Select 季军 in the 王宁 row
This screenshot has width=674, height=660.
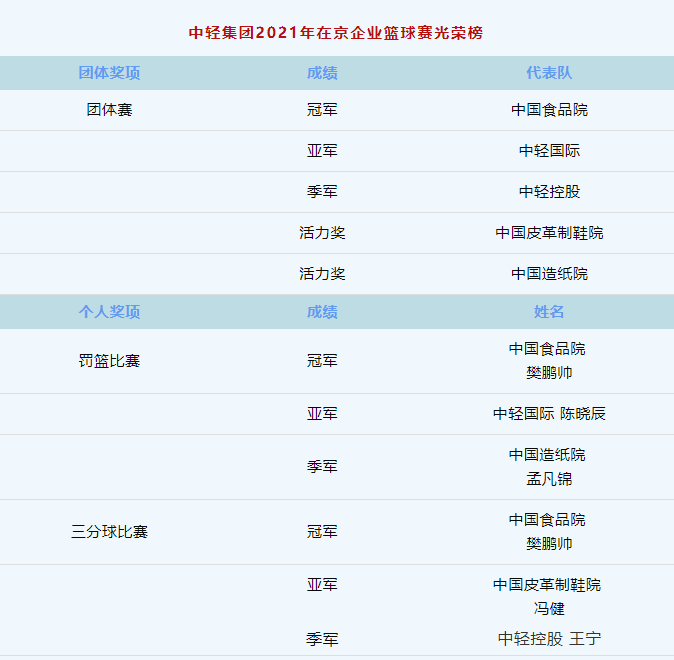322,639
